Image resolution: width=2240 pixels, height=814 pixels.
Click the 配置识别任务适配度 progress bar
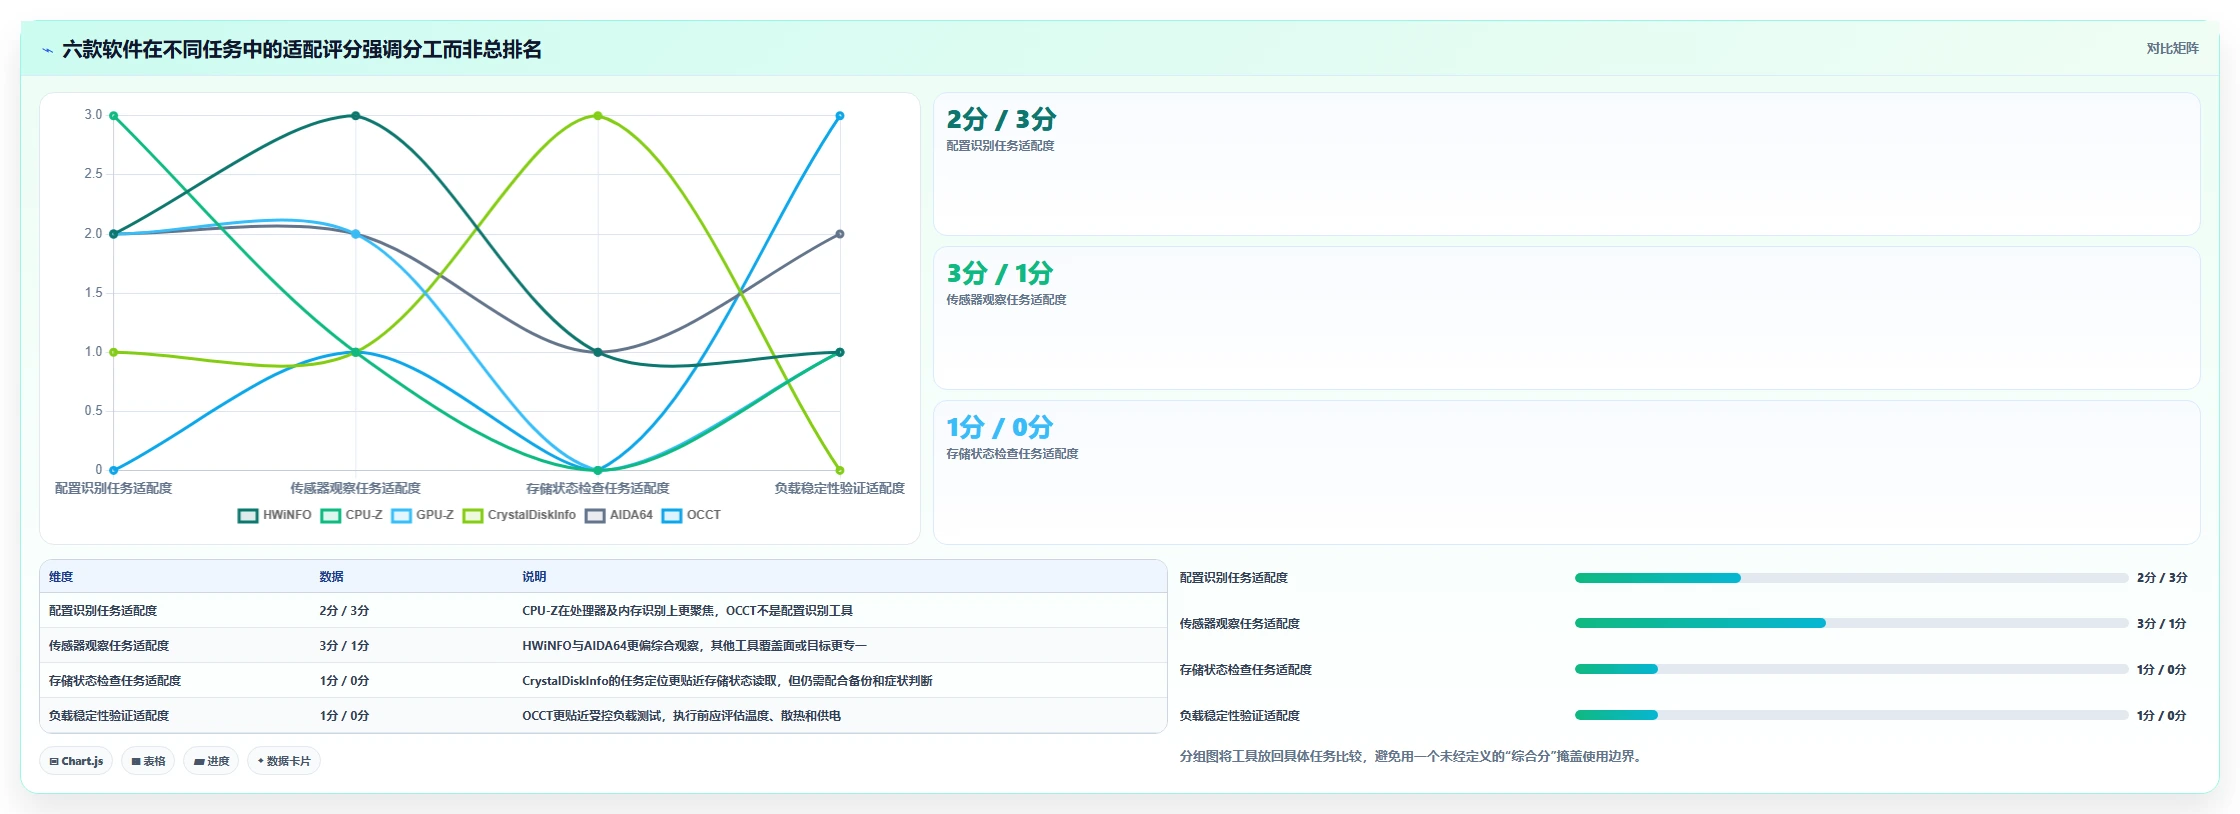point(1851,578)
